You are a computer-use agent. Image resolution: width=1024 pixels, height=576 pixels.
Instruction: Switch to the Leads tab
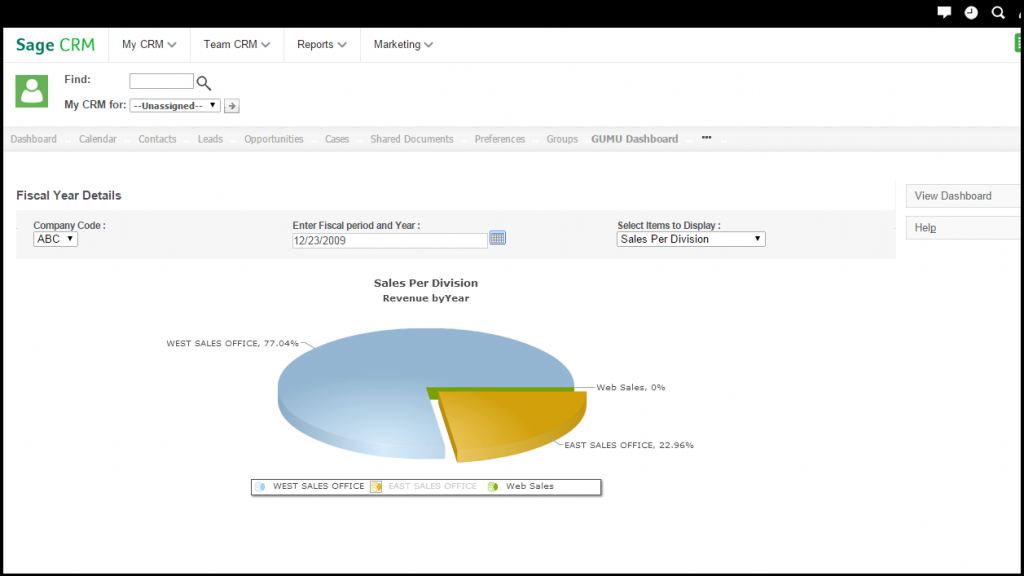pyautogui.click(x=210, y=139)
